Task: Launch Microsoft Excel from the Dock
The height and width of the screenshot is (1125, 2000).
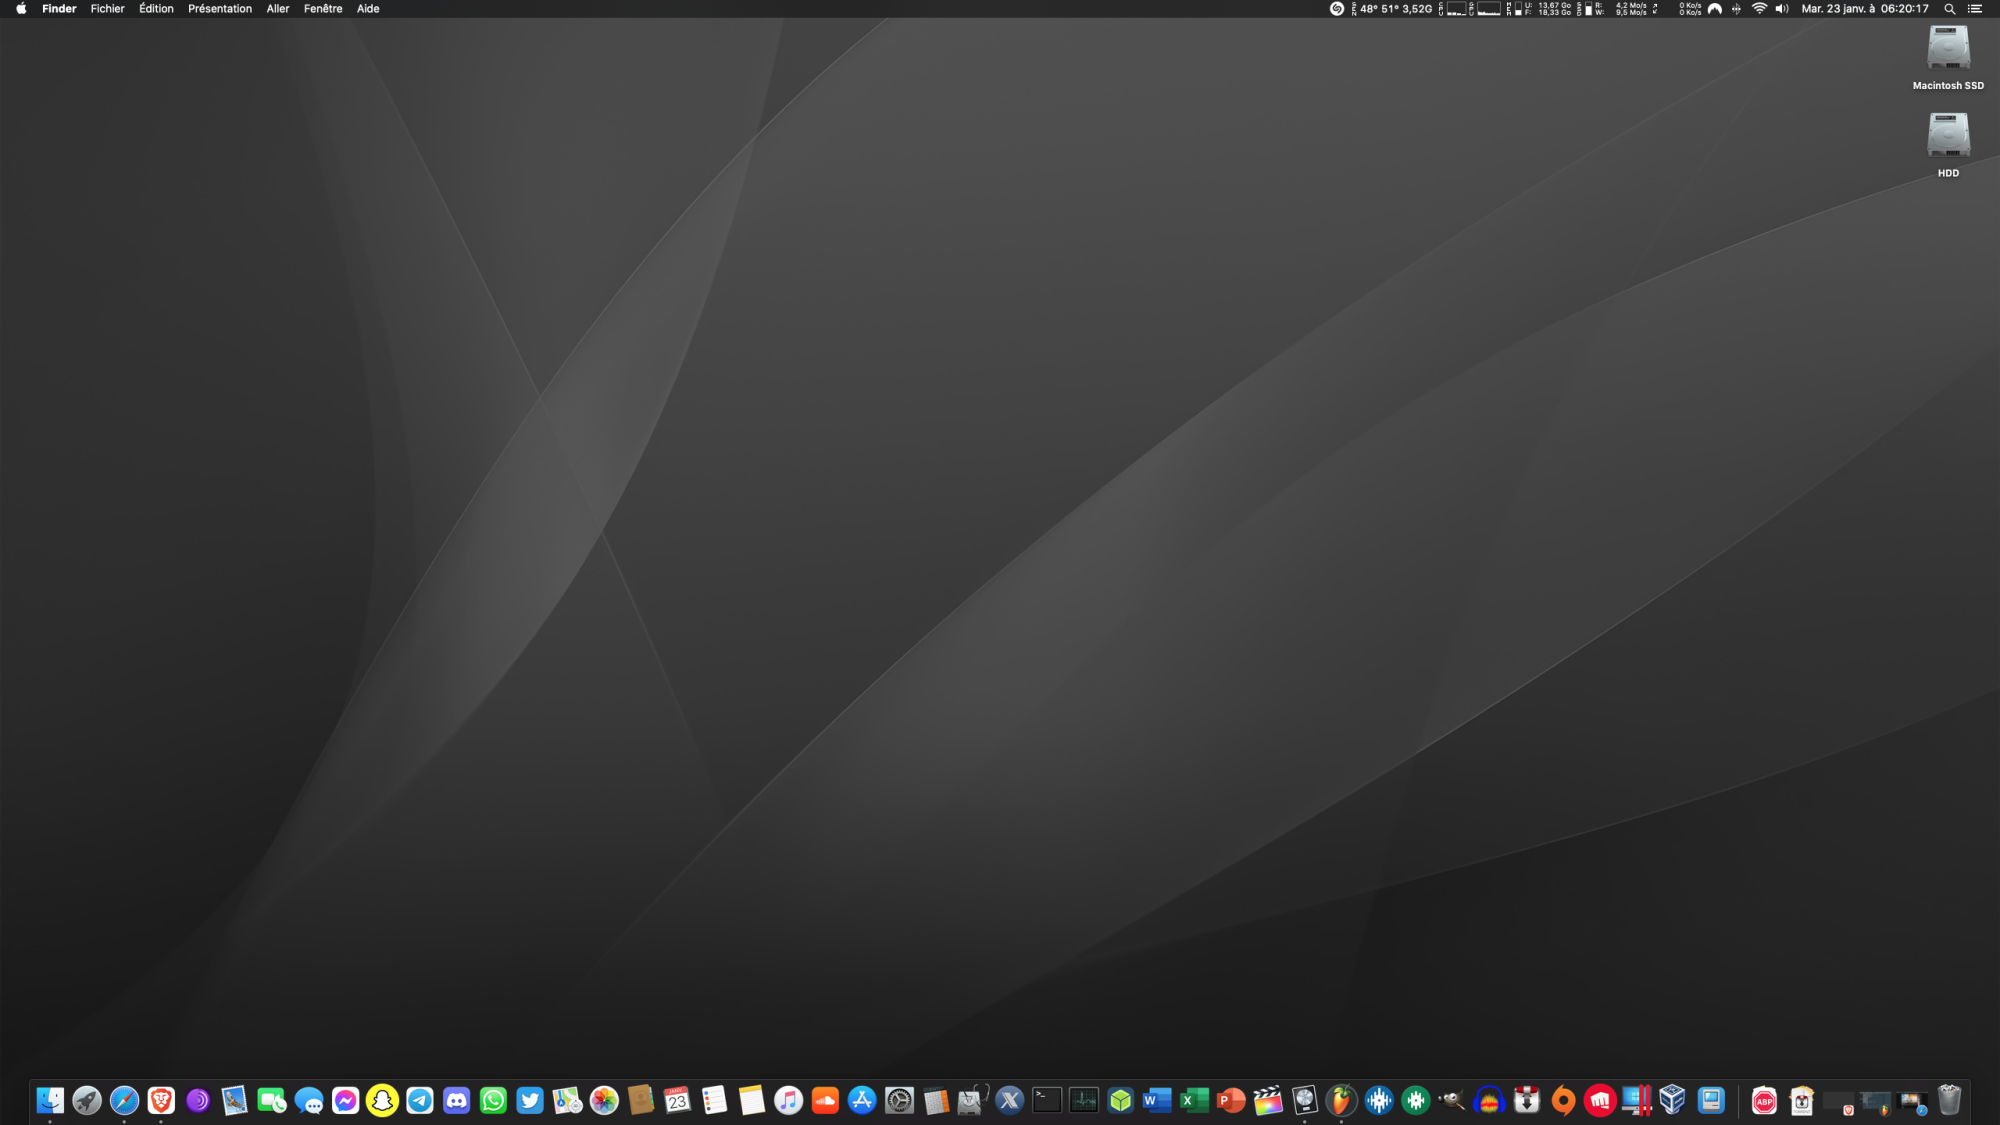Action: (x=1194, y=1101)
